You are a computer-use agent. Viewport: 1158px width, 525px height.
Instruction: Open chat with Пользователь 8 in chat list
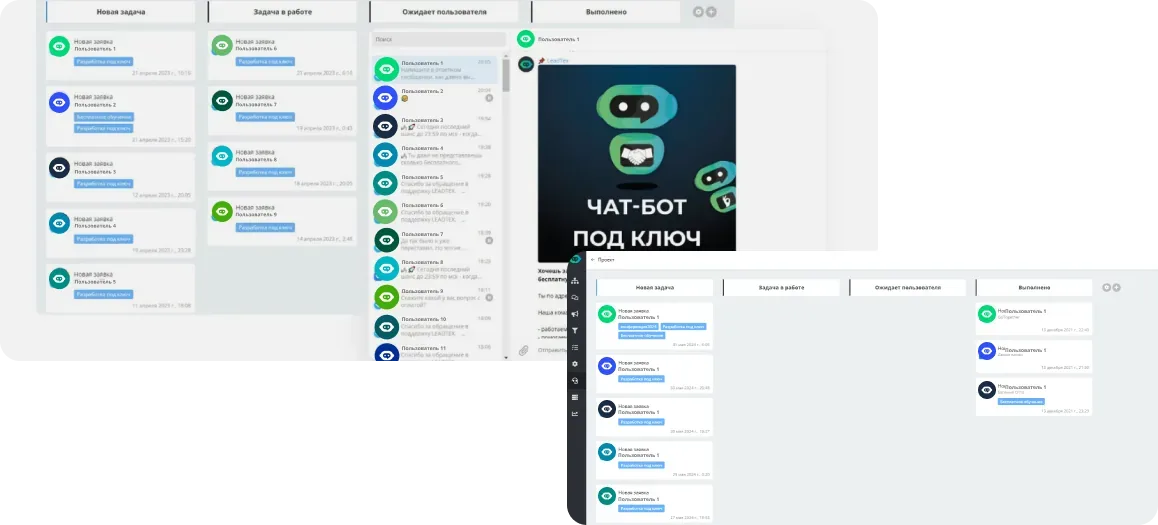pos(436,269)
